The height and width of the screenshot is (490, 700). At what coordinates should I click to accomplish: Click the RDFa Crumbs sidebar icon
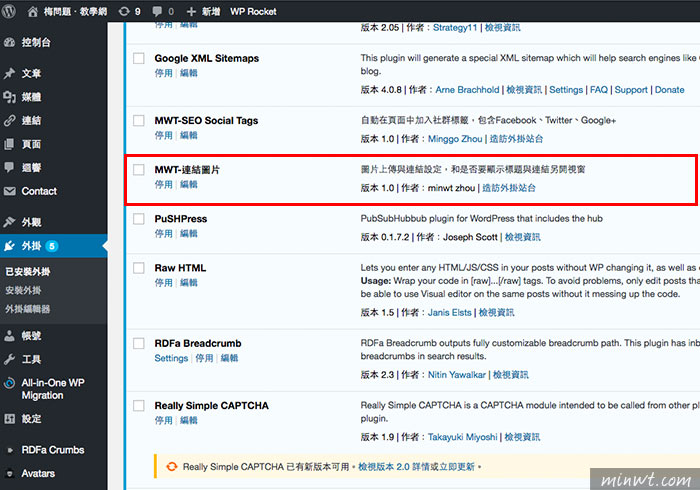point(10,450)
